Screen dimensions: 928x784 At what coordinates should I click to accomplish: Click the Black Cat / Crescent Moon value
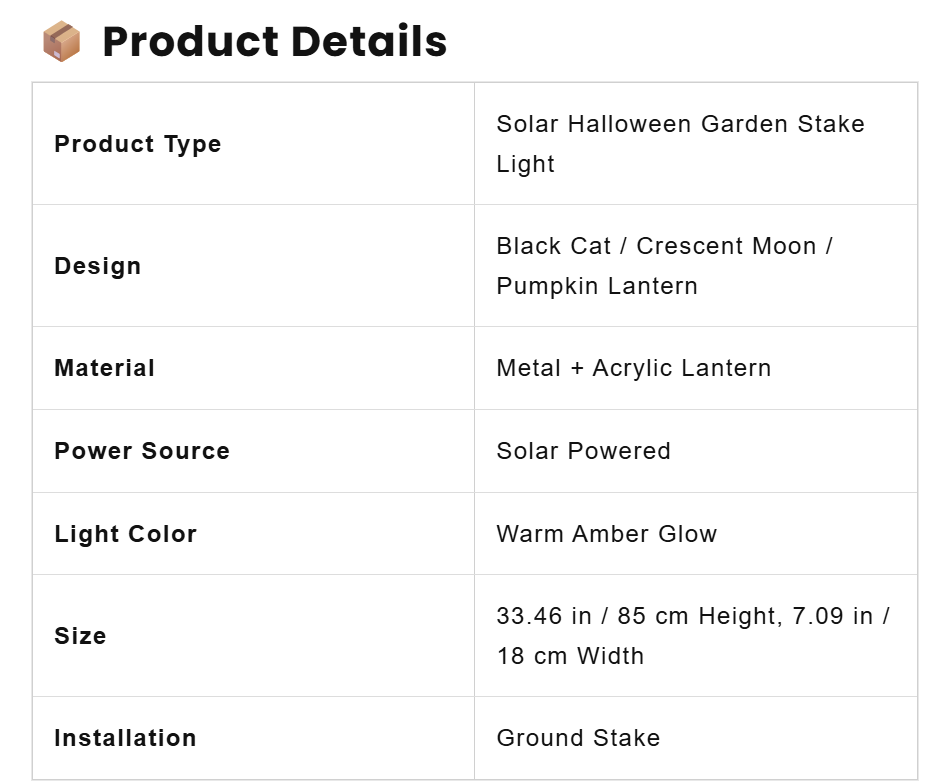pyautogui.click(x=657, y=246)
